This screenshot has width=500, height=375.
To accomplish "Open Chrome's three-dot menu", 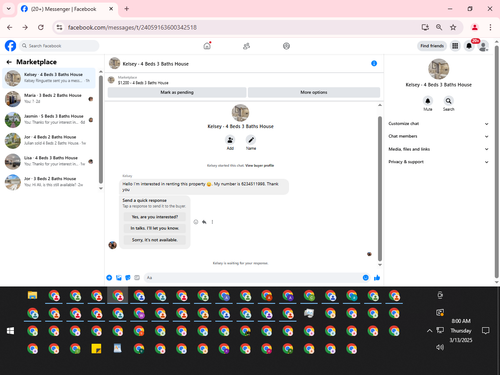I will tap(490, 27).
